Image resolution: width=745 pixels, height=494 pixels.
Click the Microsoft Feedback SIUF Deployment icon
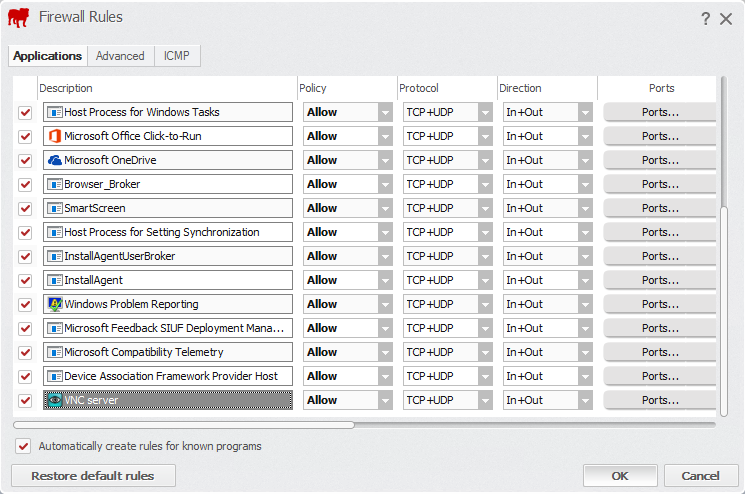(x=55, y=328)
